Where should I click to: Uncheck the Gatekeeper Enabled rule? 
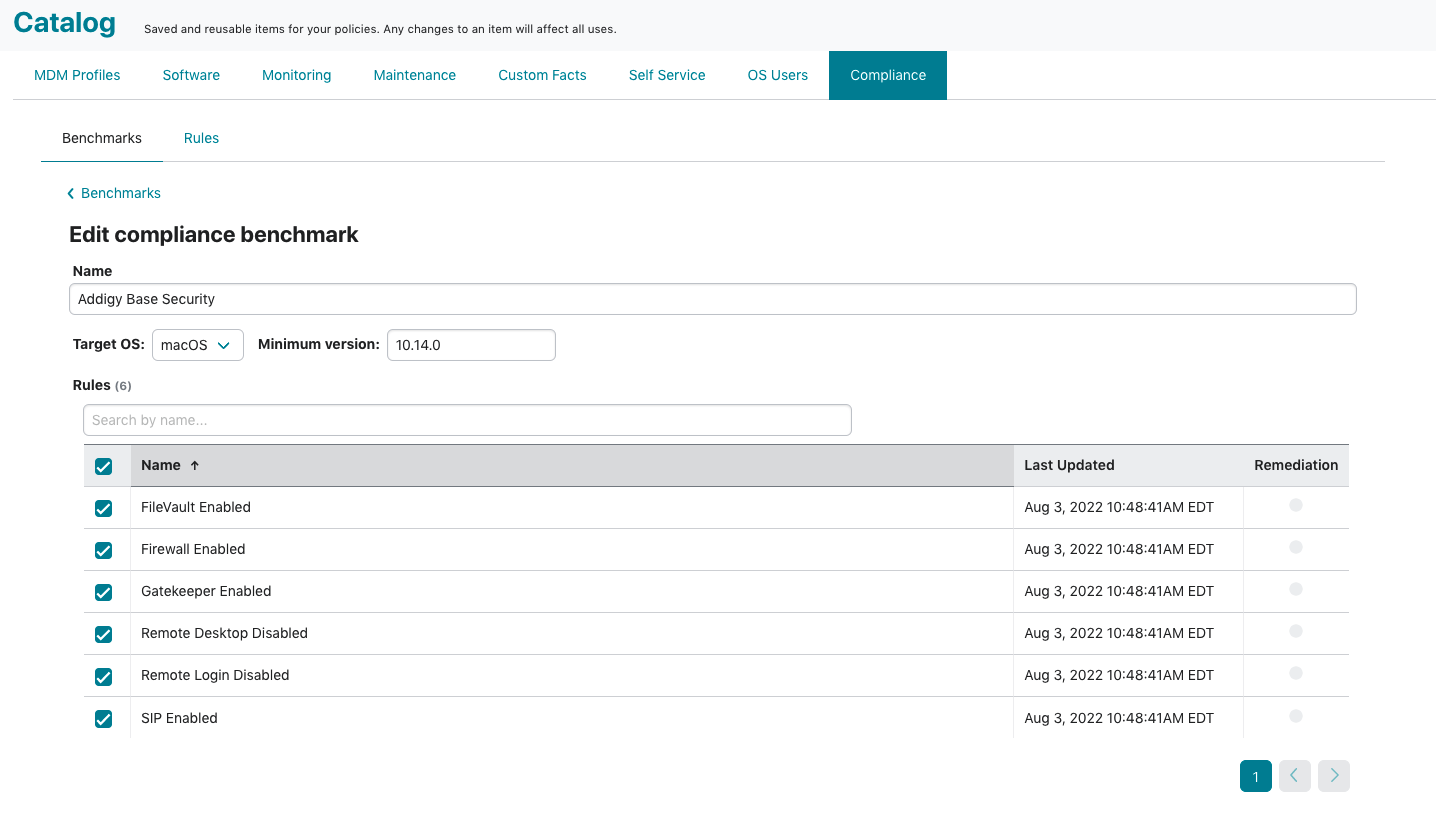tap(103, 592)
